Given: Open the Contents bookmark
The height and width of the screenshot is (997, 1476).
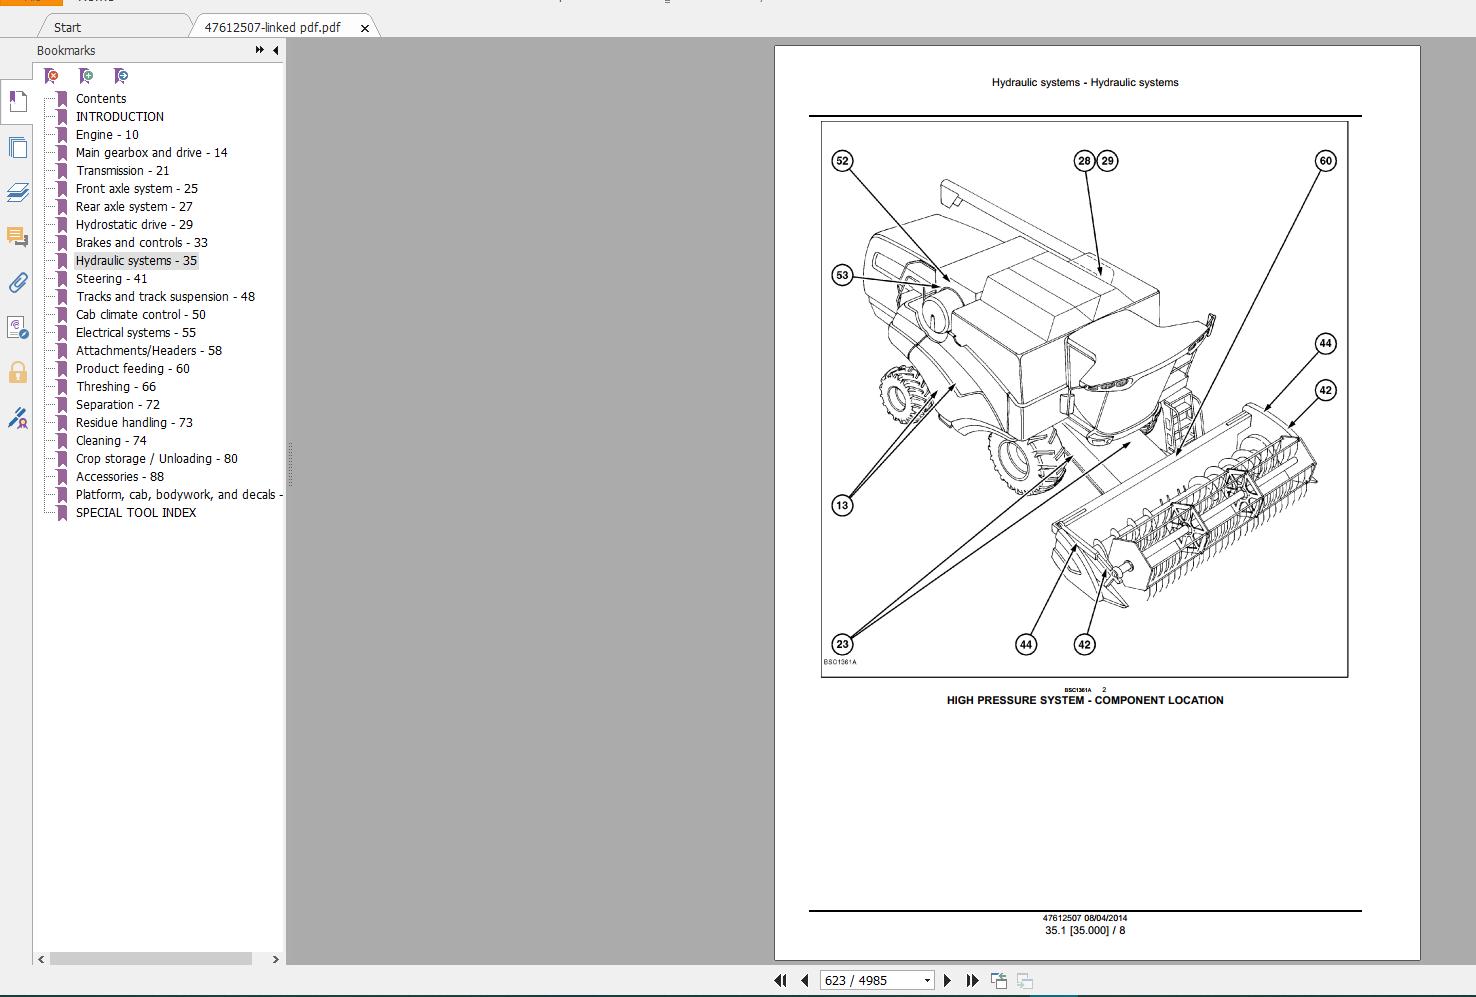Looking at the screenshot, I should pos(101,98).
